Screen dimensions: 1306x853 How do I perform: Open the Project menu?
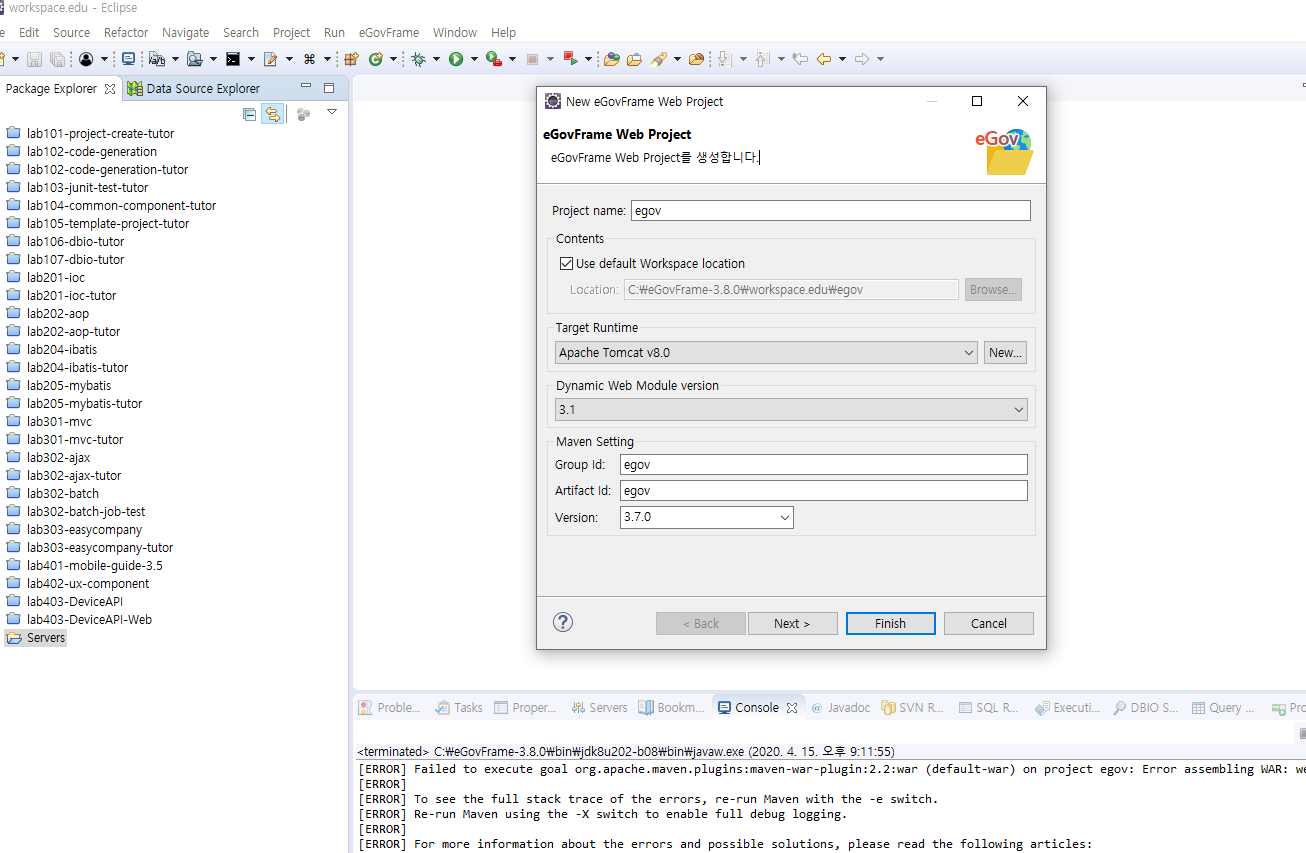click(291, 32)
